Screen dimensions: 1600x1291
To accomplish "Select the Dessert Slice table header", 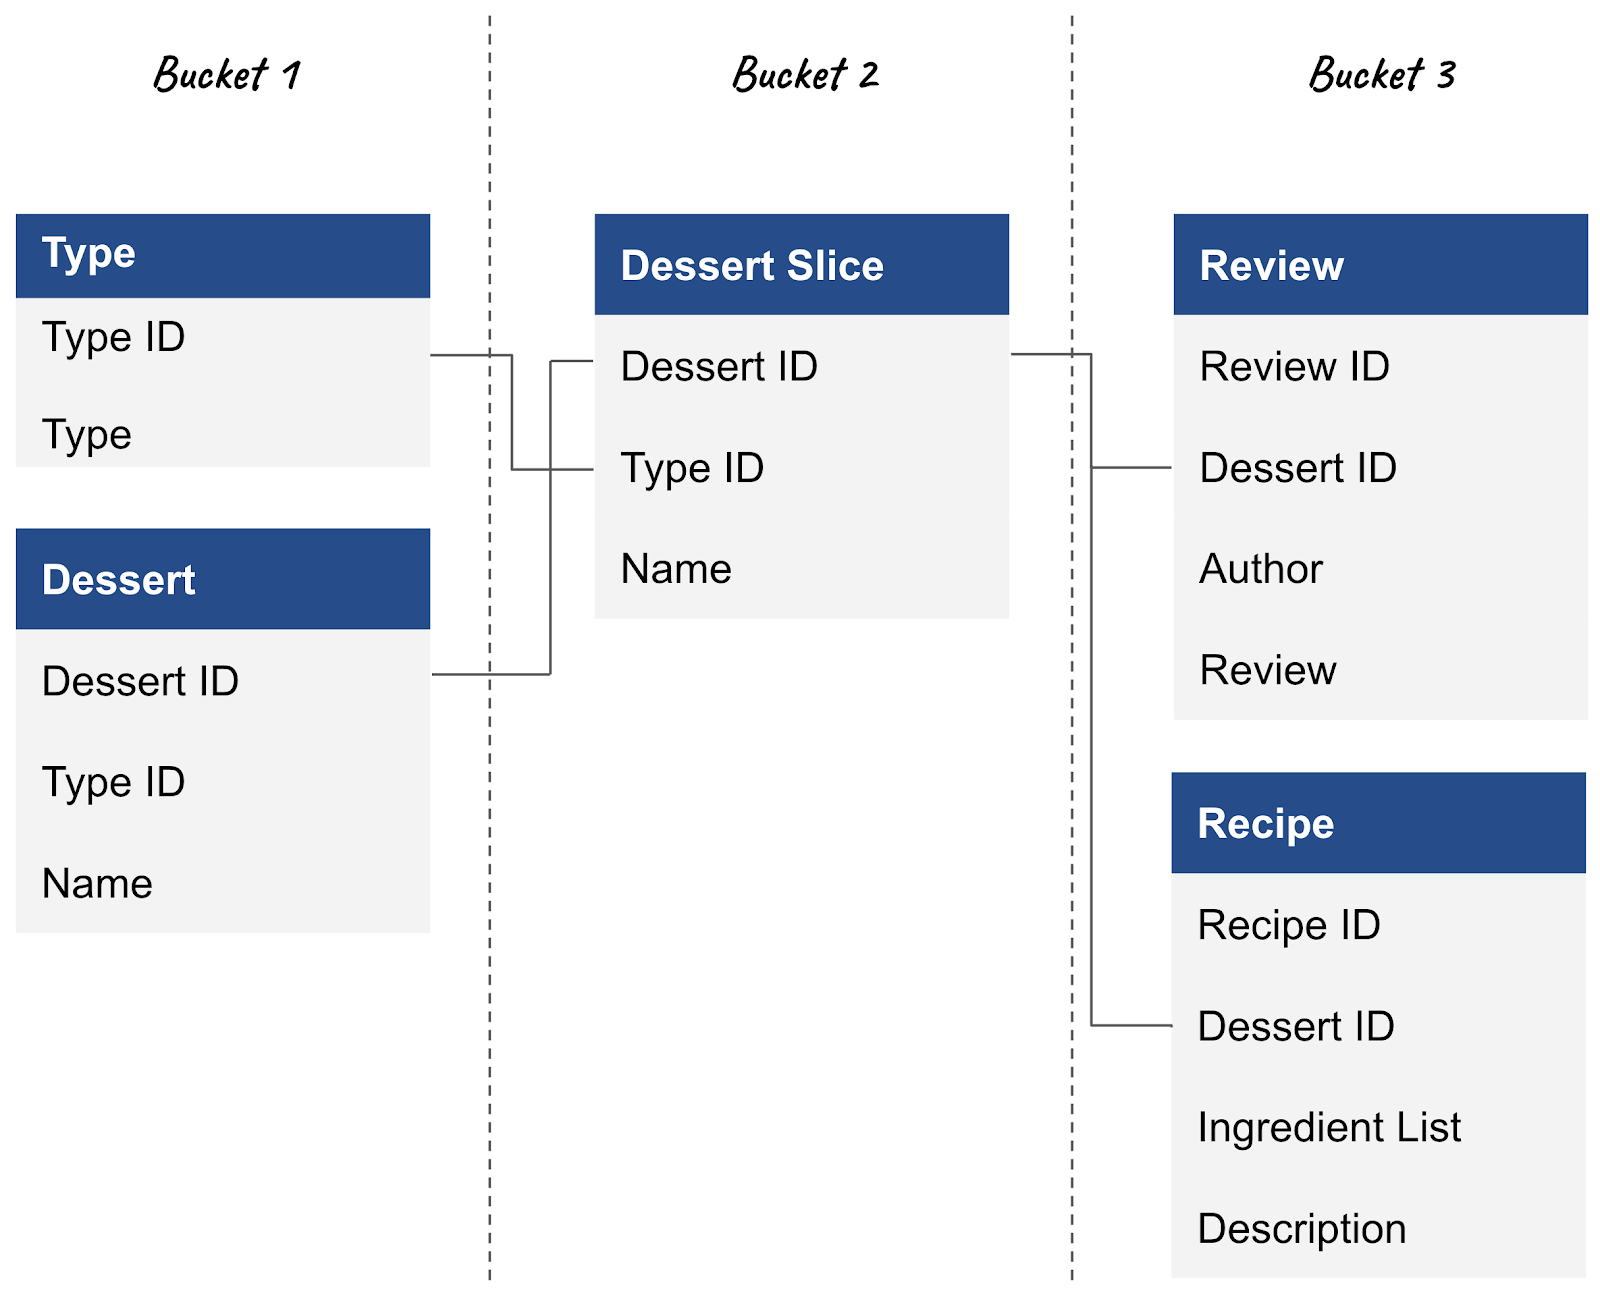I will 801,265.
